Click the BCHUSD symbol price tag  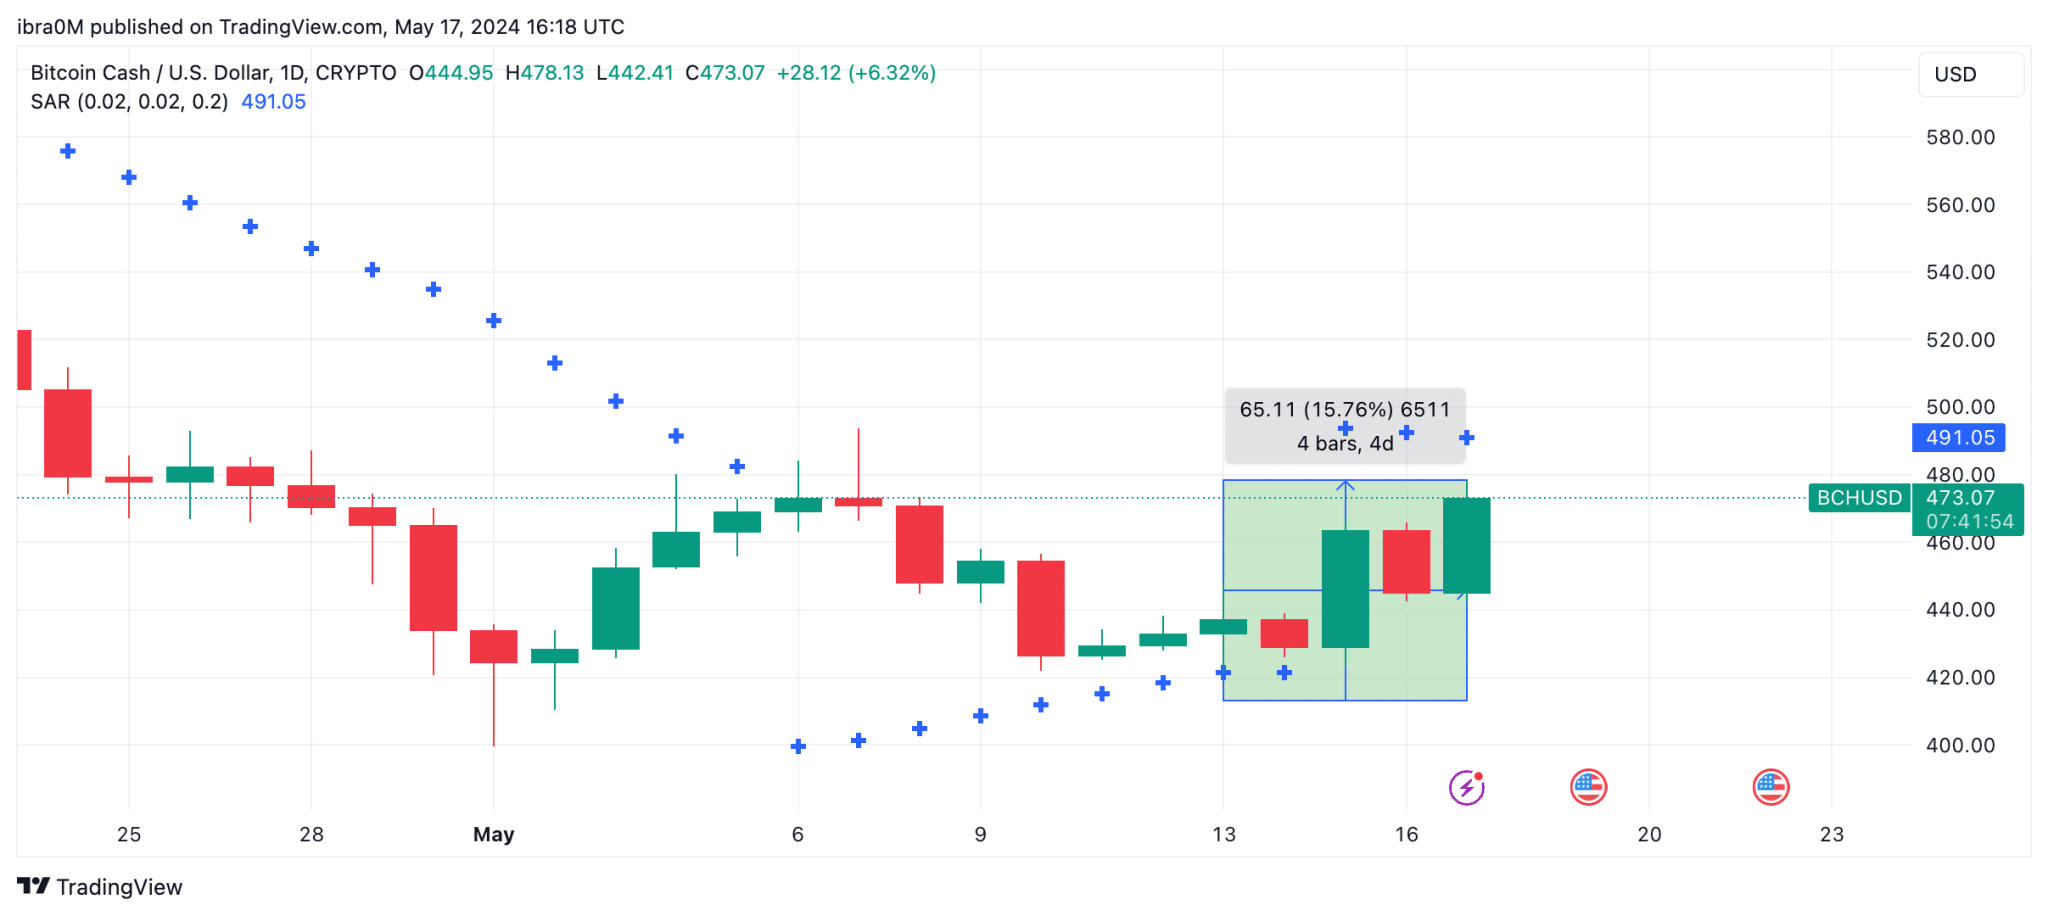[1859, 497]
